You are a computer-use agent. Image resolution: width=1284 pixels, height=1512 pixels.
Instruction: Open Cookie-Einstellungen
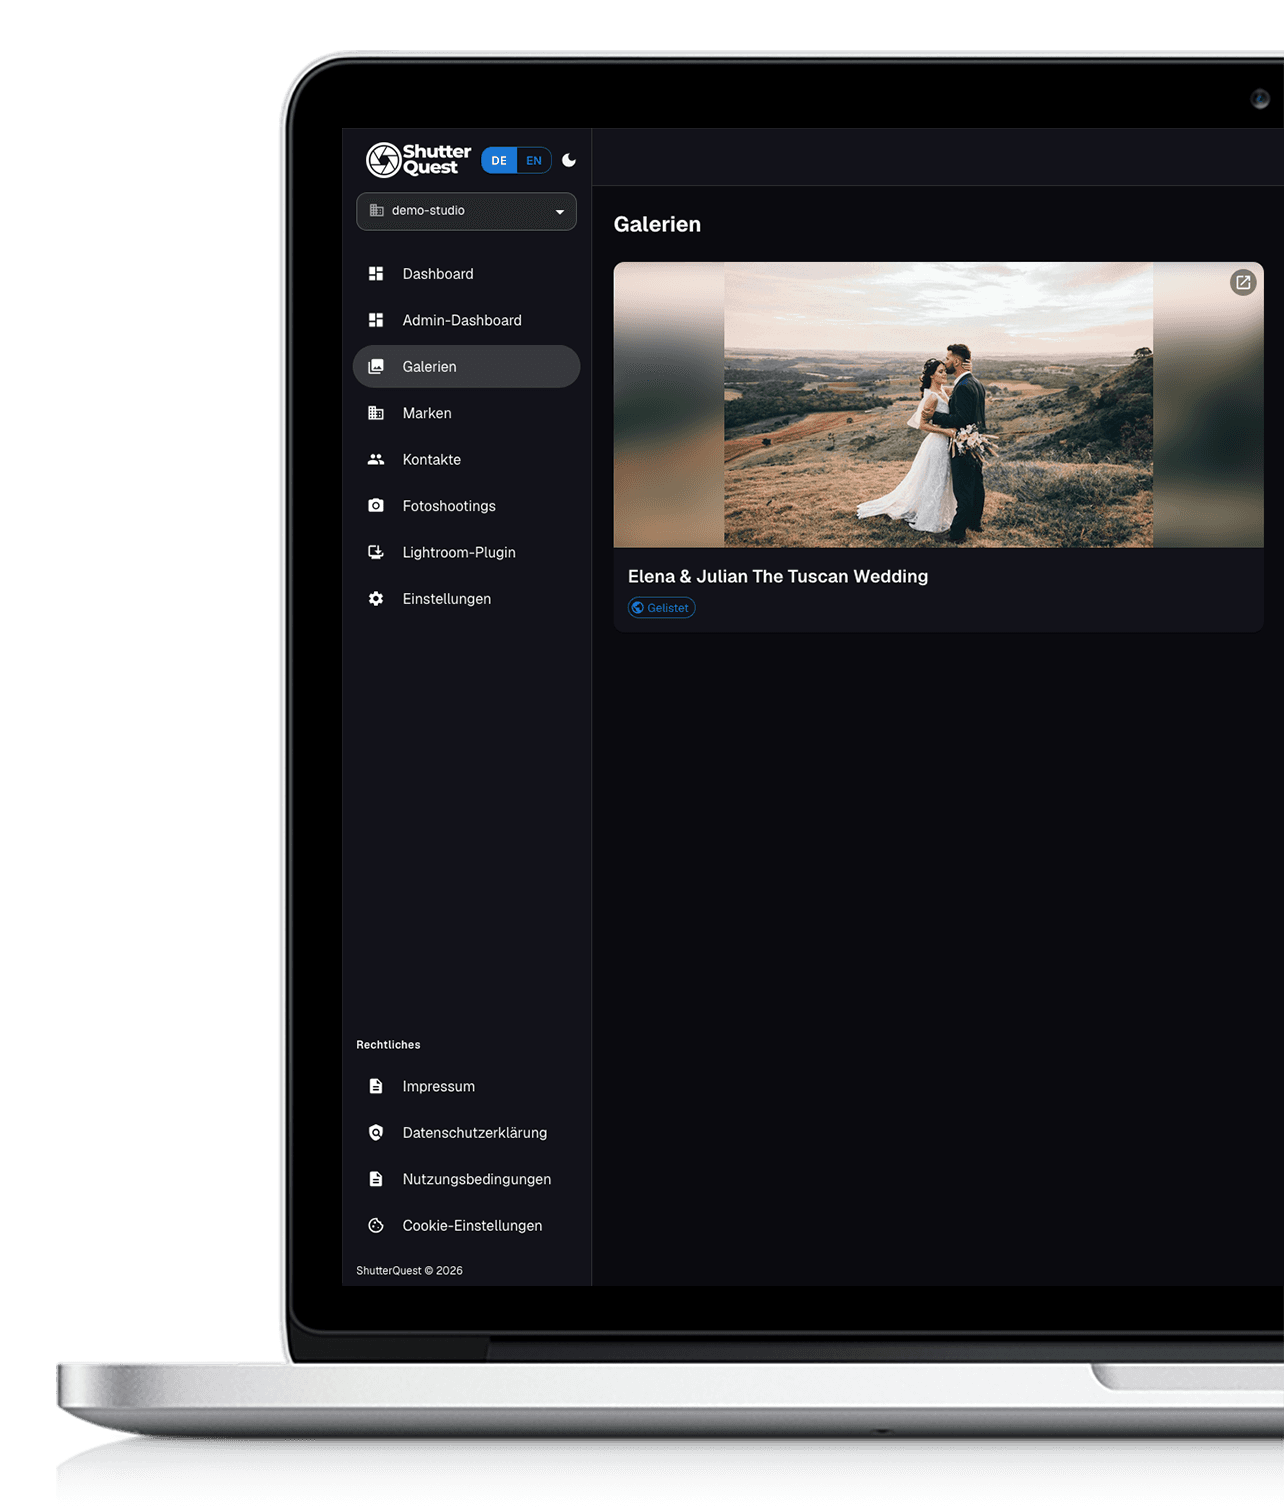click(x=466, y=1226)
